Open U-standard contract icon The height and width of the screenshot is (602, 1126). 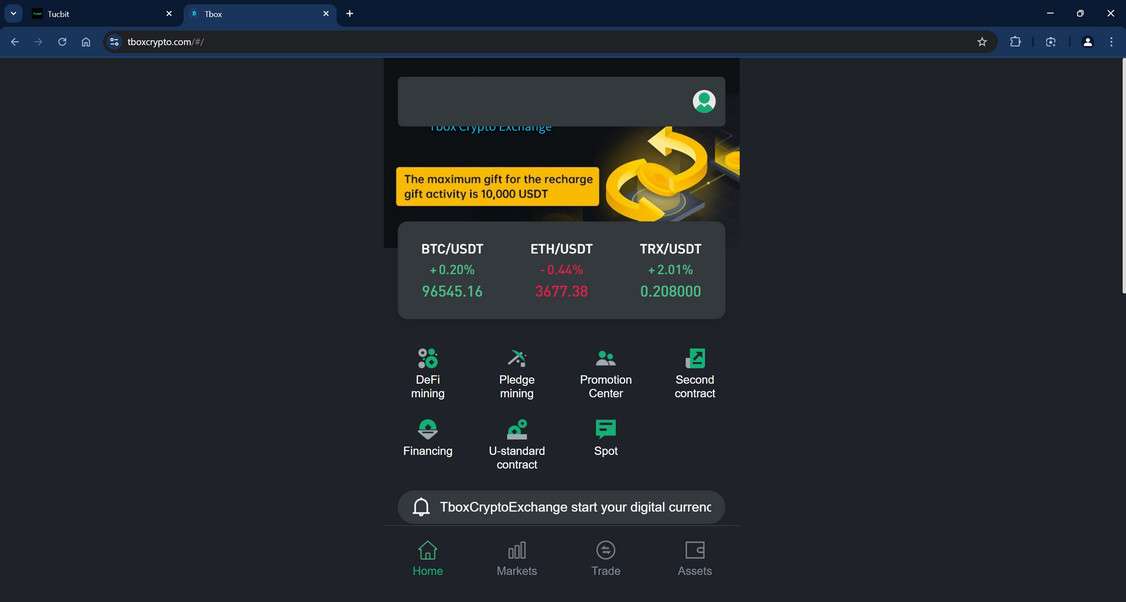pyautogui.click(x=517, y=429)
